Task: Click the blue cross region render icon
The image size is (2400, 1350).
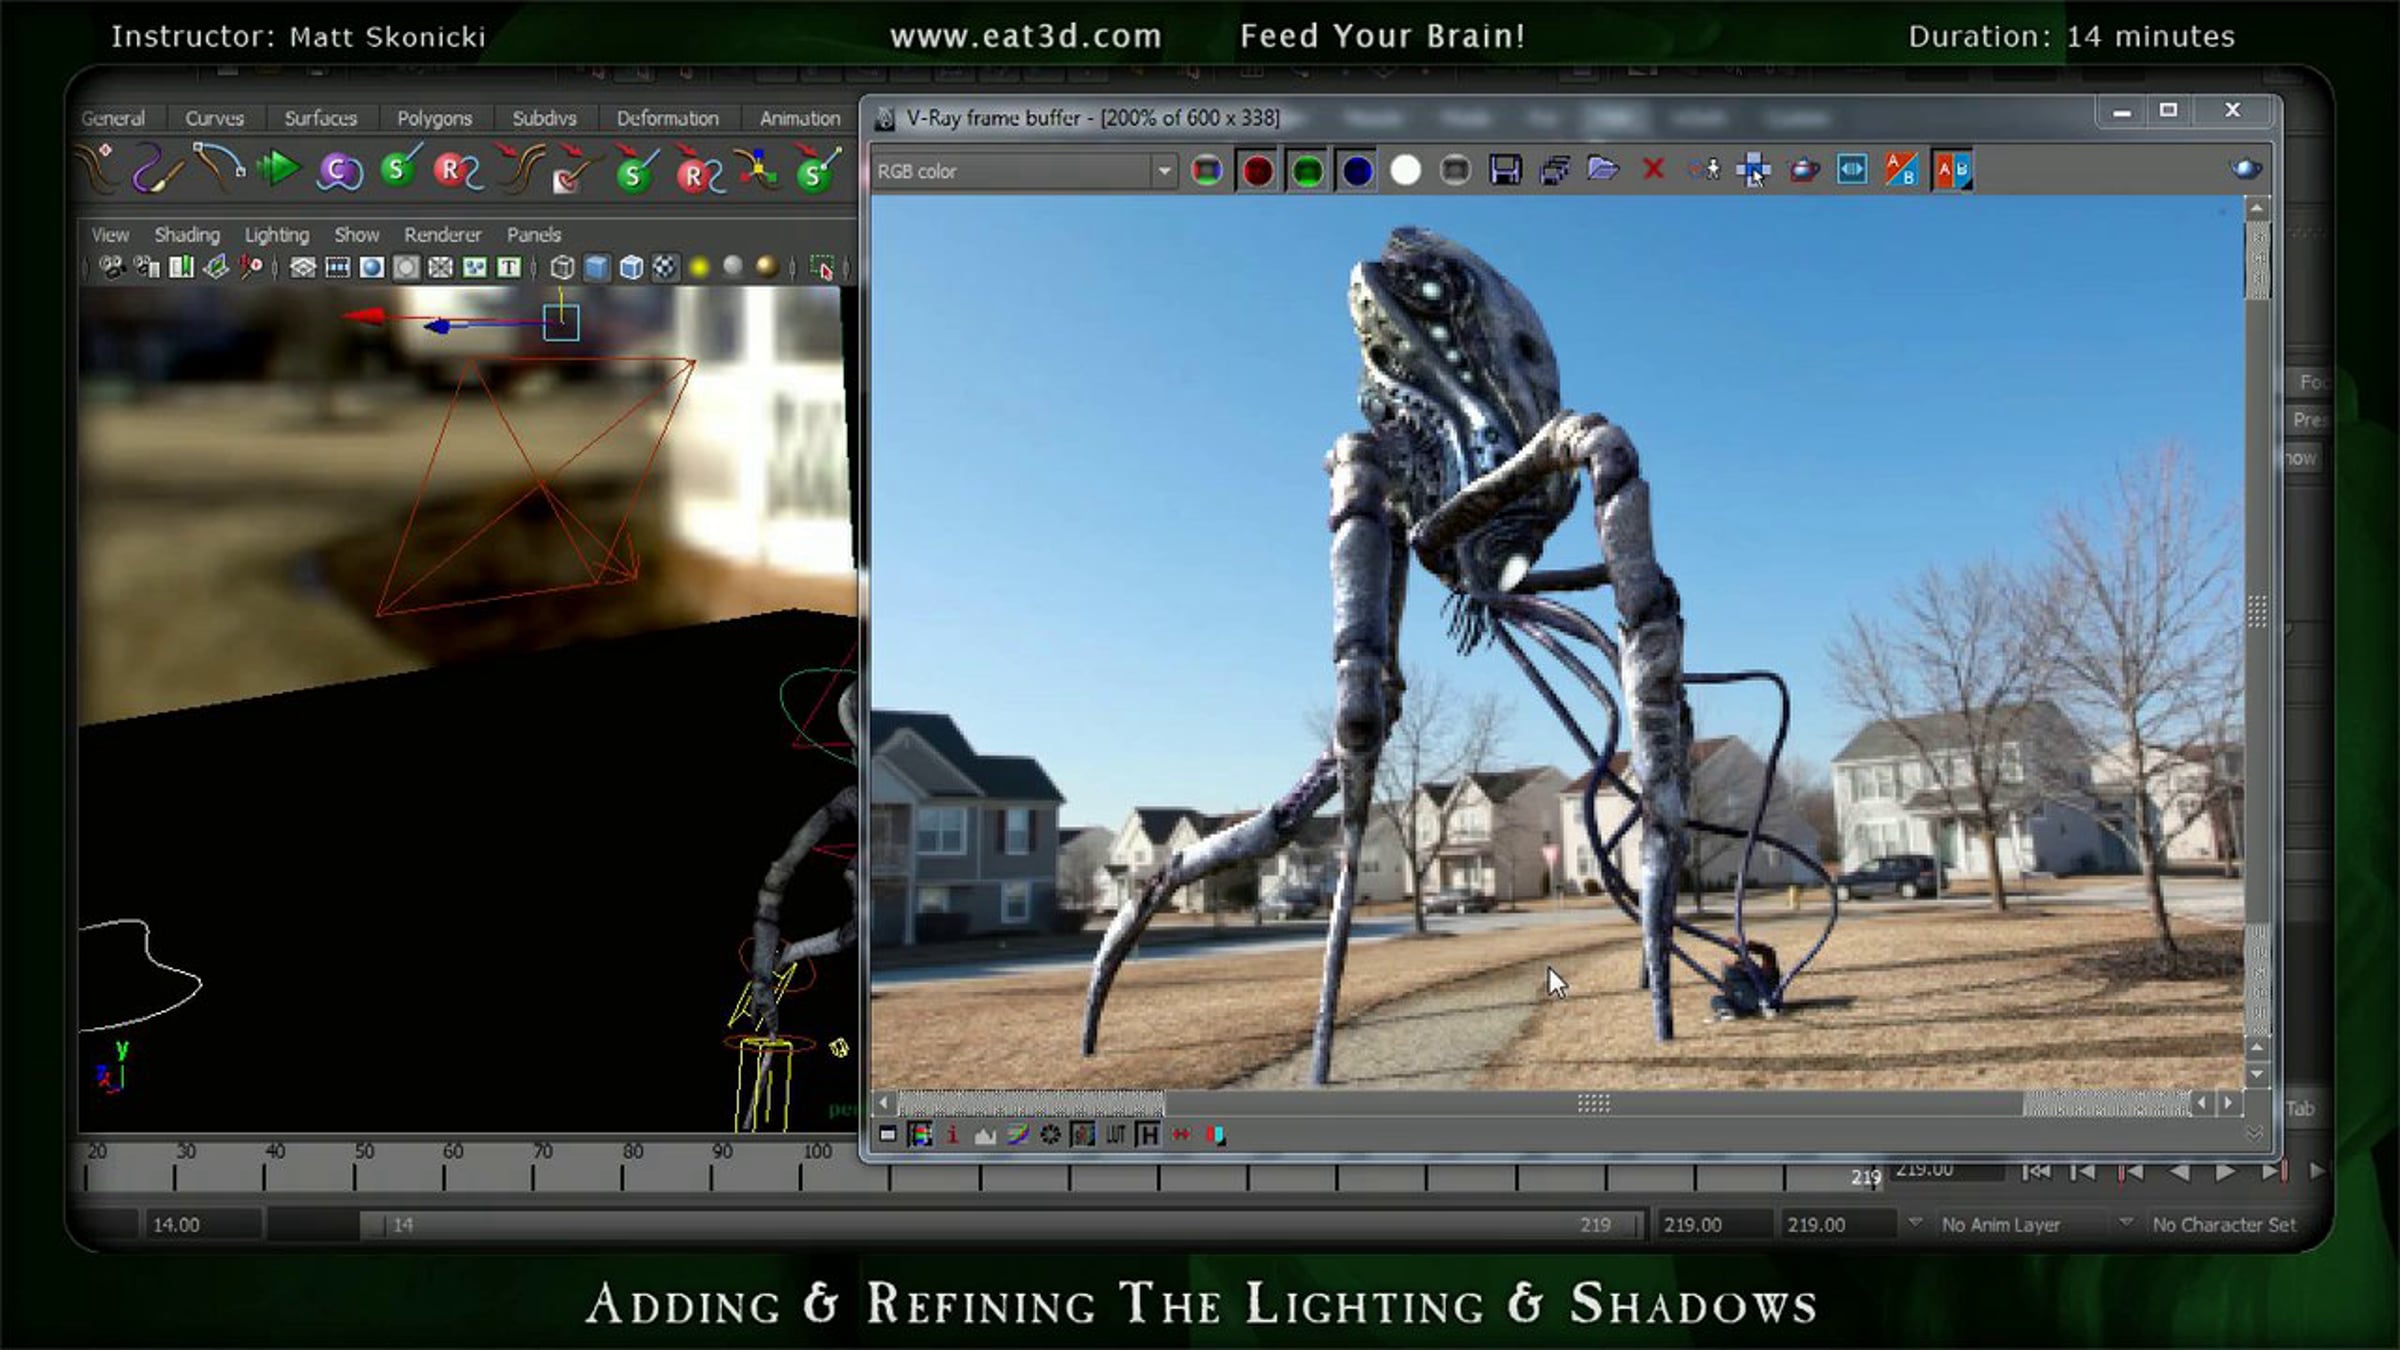Action: click(1753, 171)
